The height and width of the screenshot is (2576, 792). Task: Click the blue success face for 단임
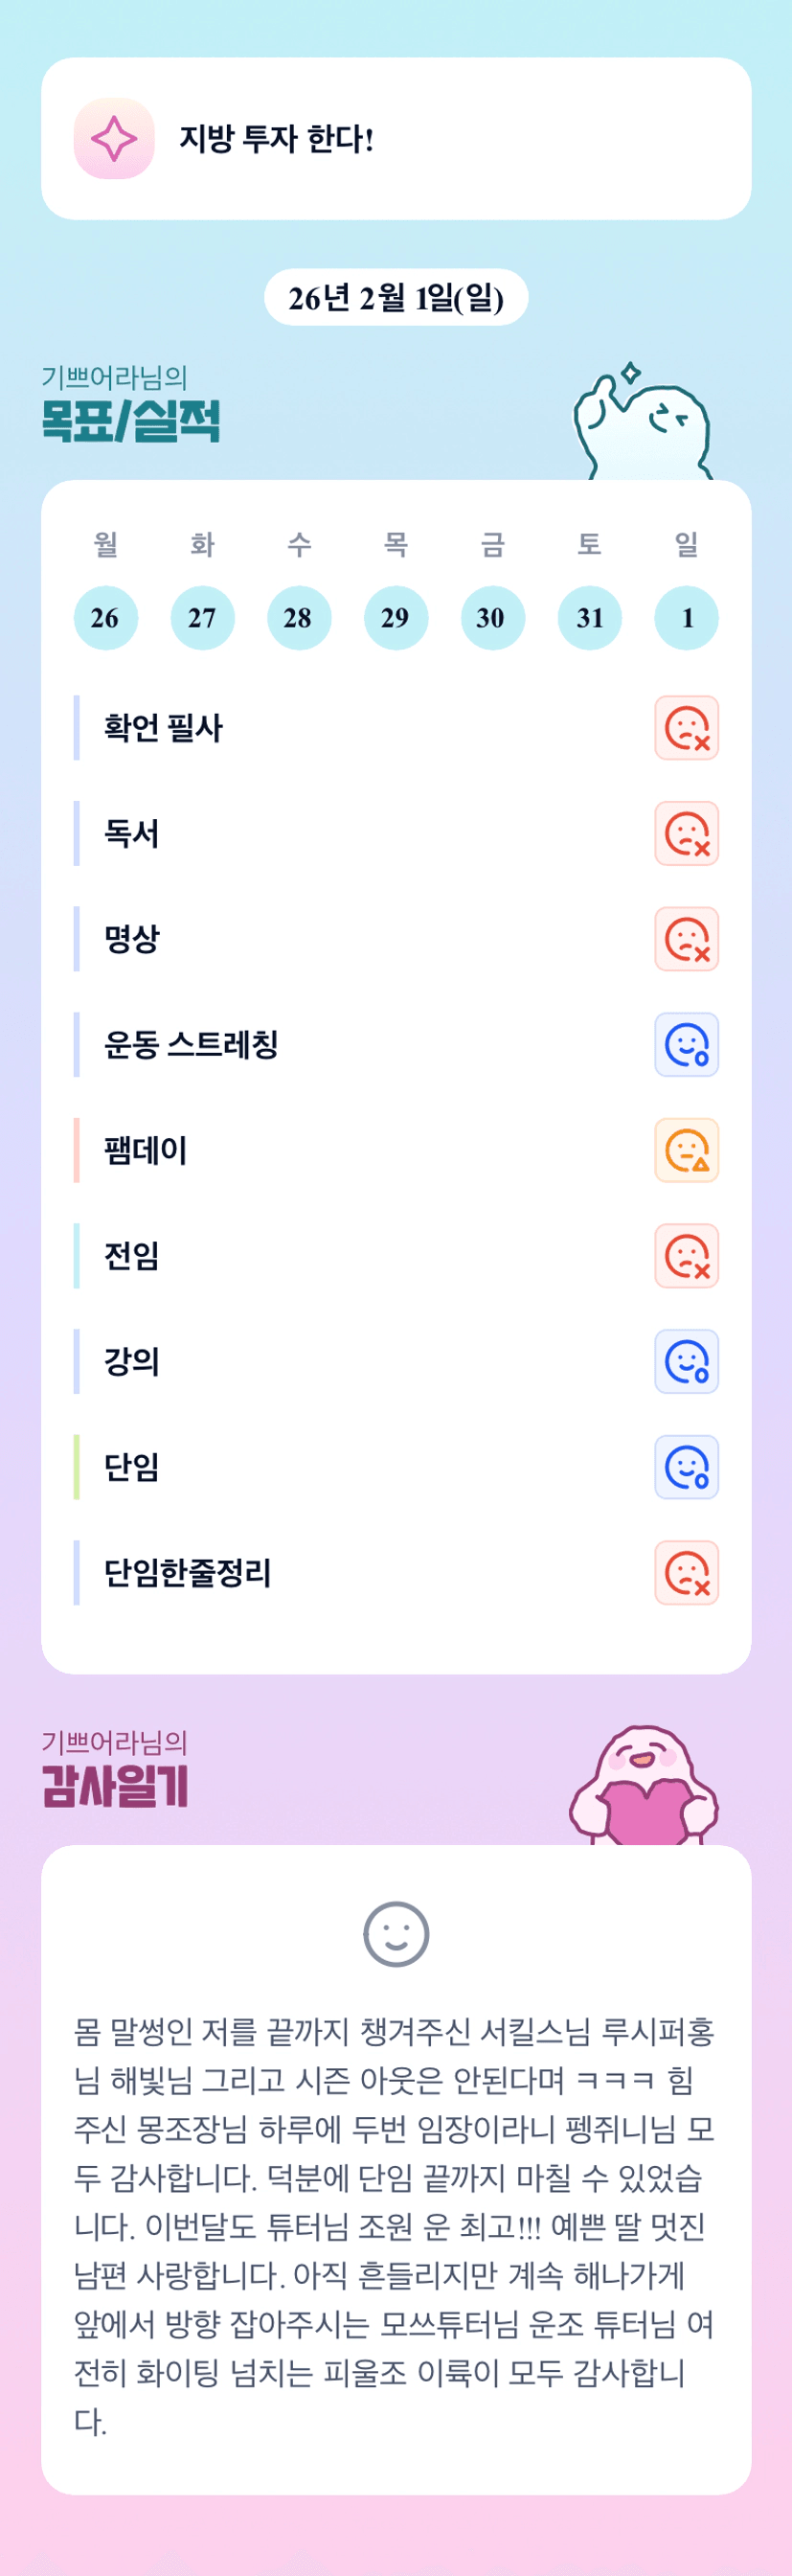click(686, 1467)
